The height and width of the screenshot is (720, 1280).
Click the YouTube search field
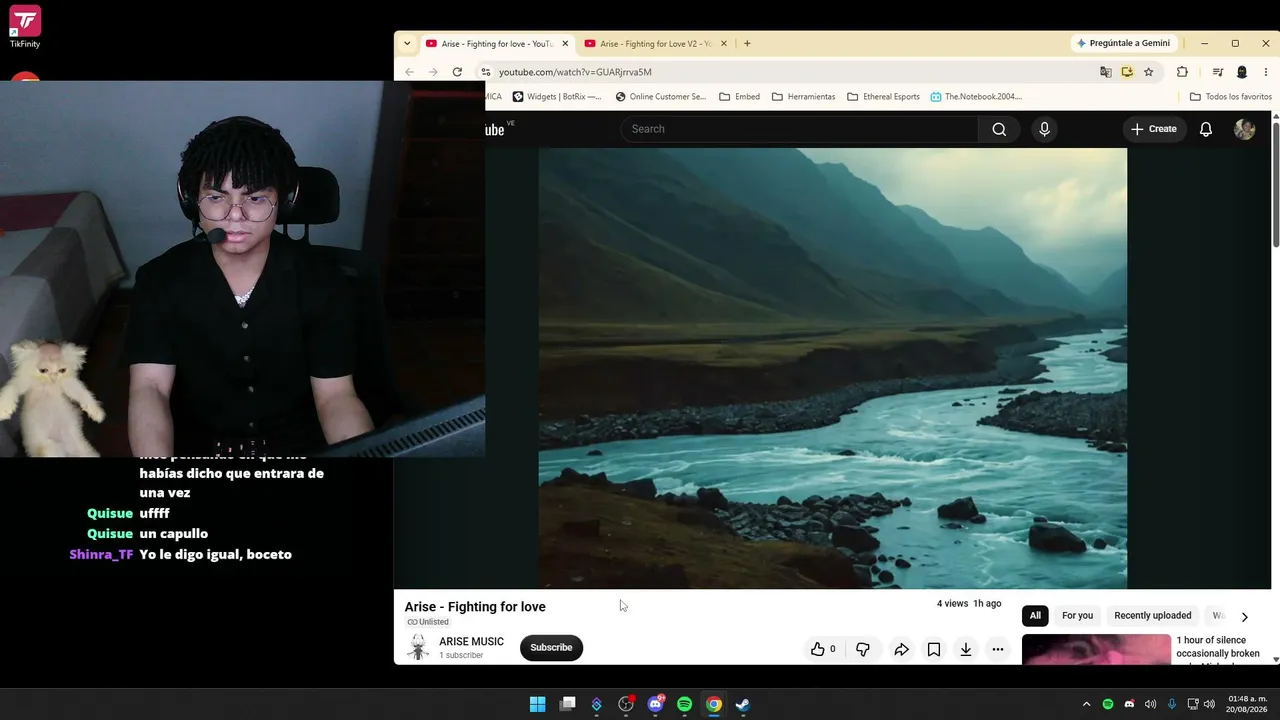tap(799, 129)
